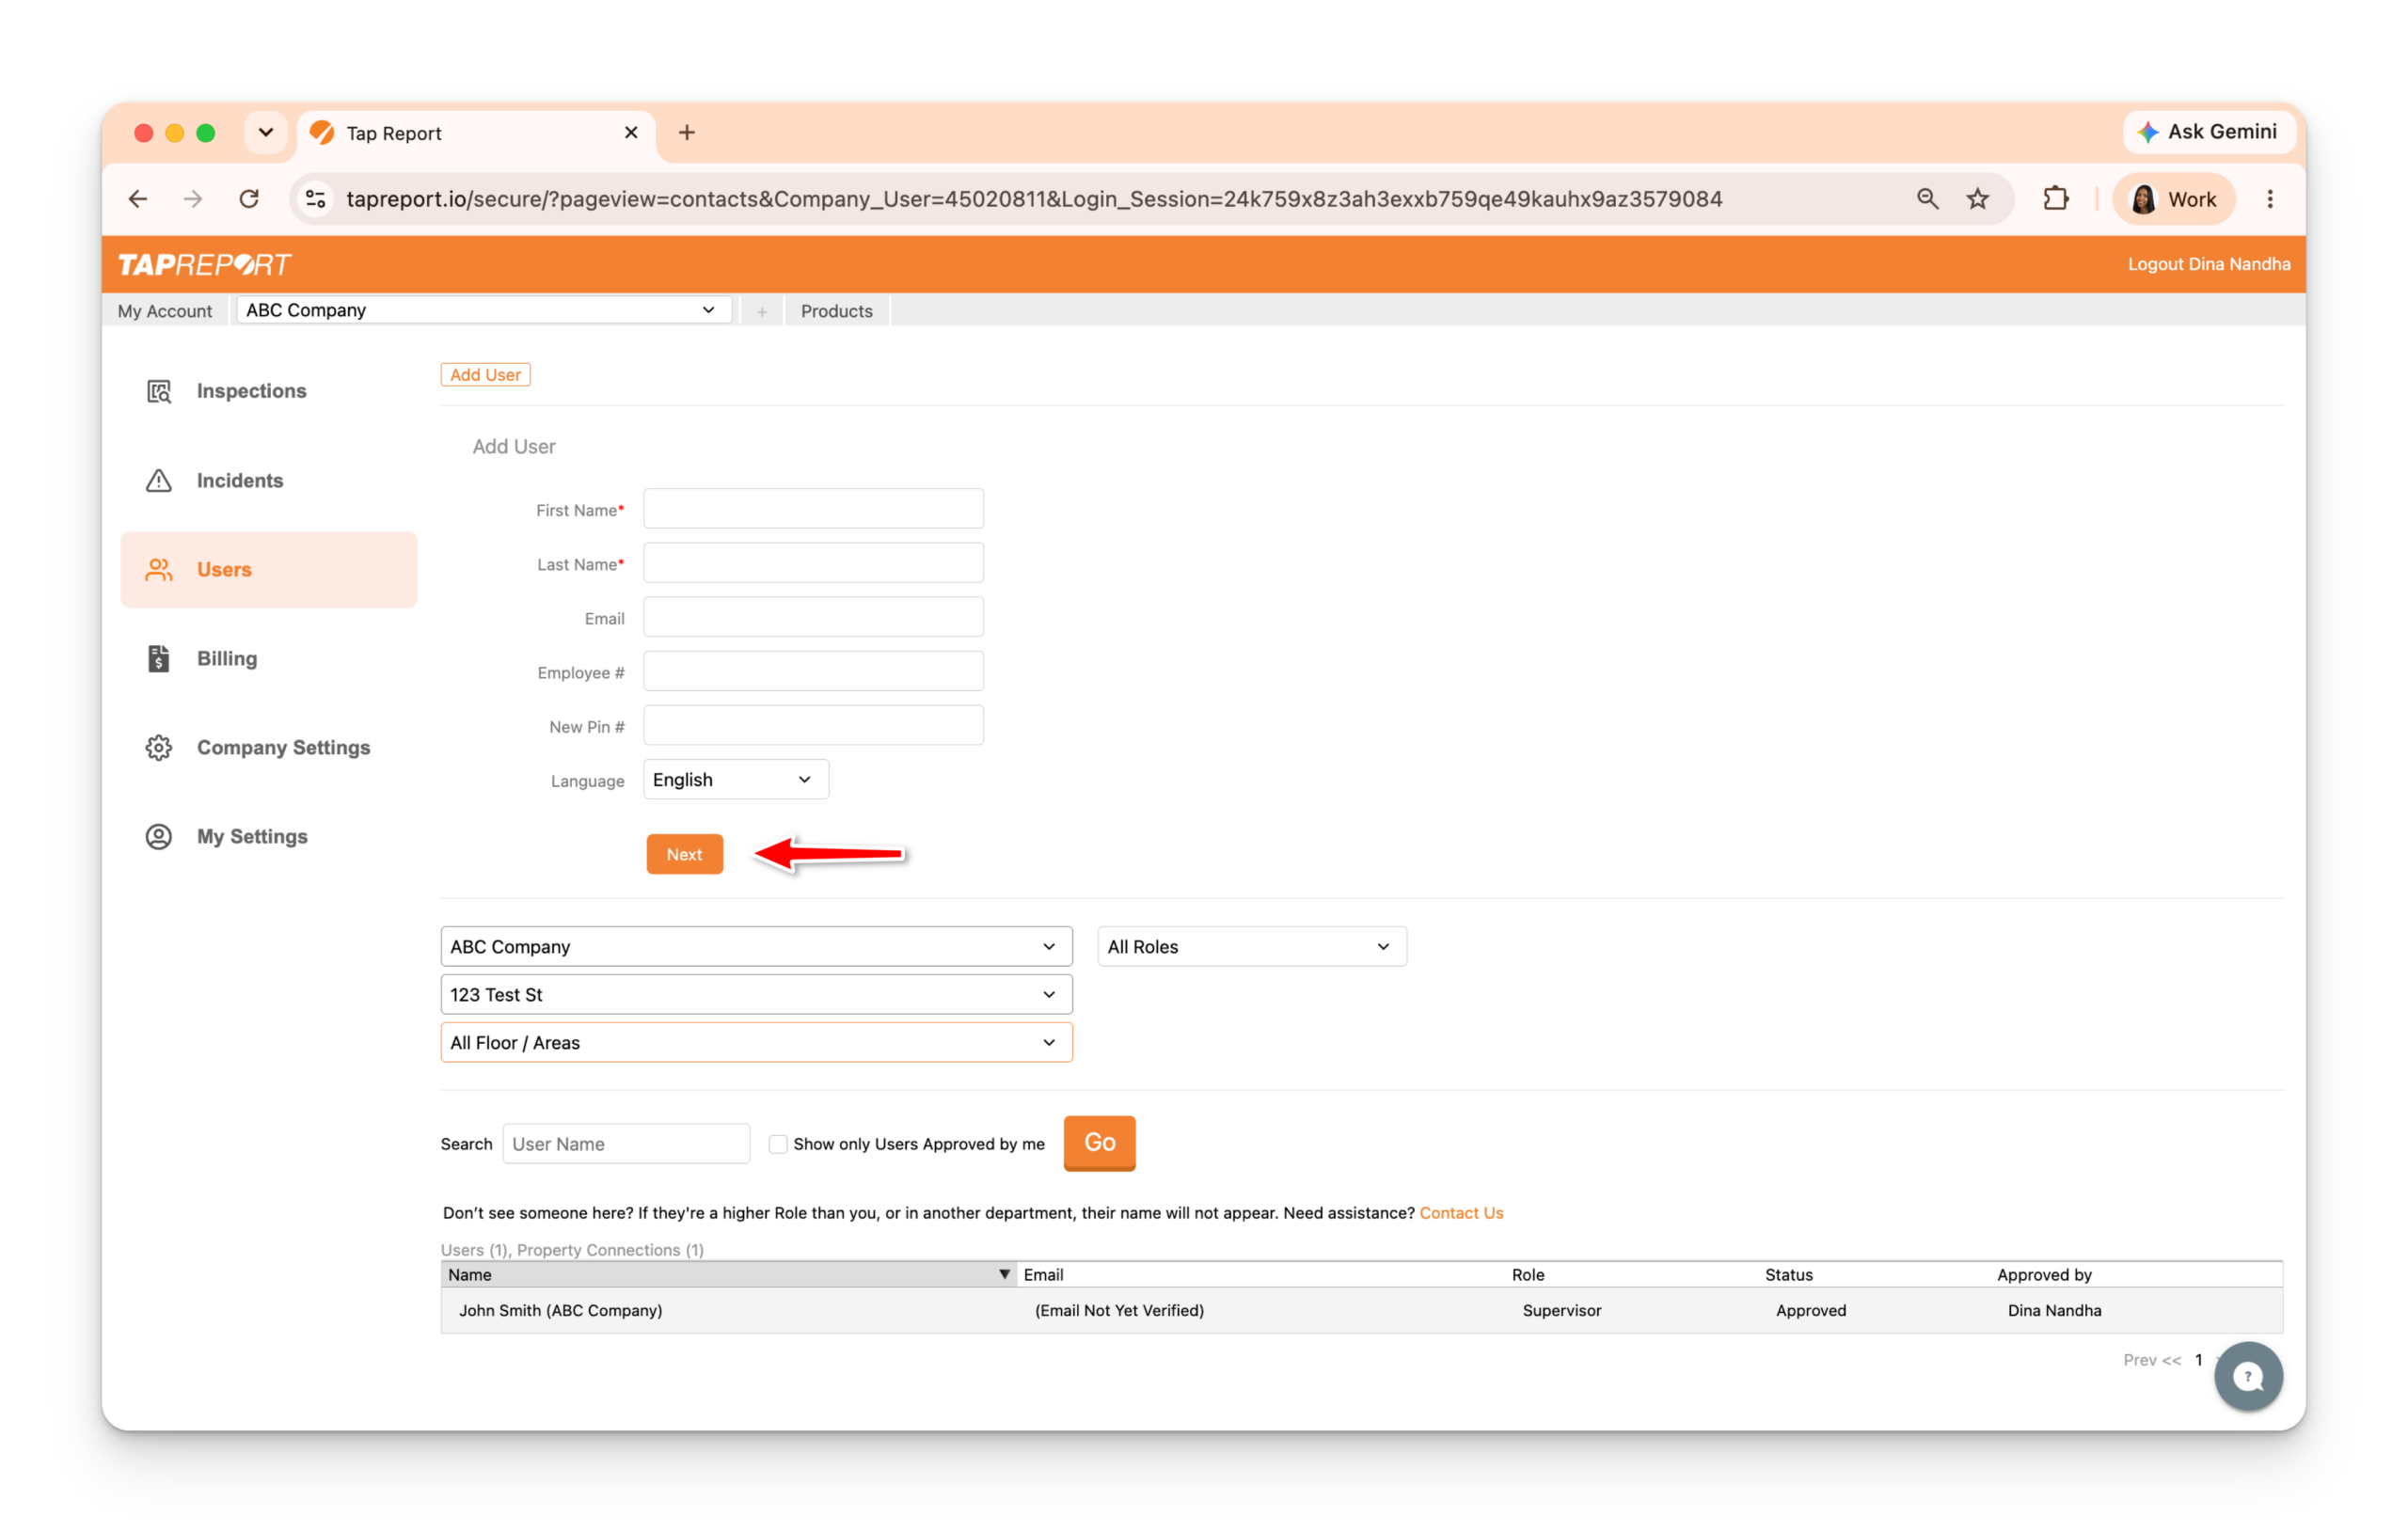Bookmark this page with the star

[1978, 199]
